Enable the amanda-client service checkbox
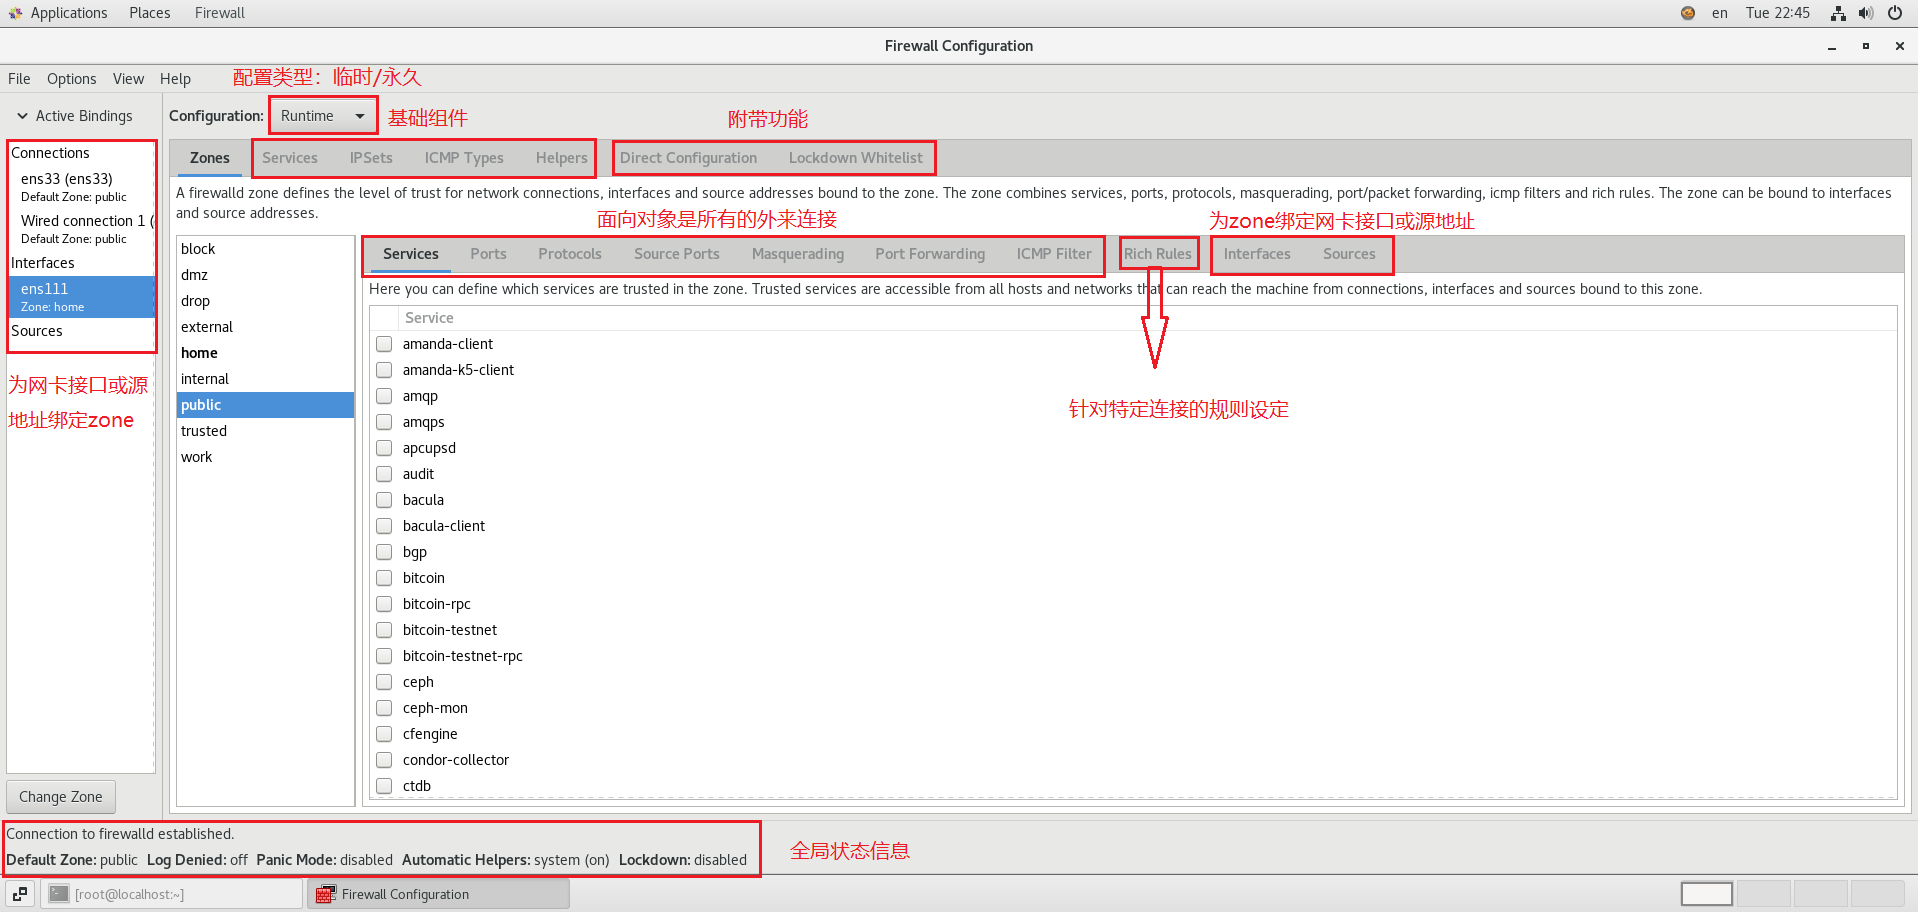Image resolution: width=1918 pixels, height=912 pixels. point(384,344)
